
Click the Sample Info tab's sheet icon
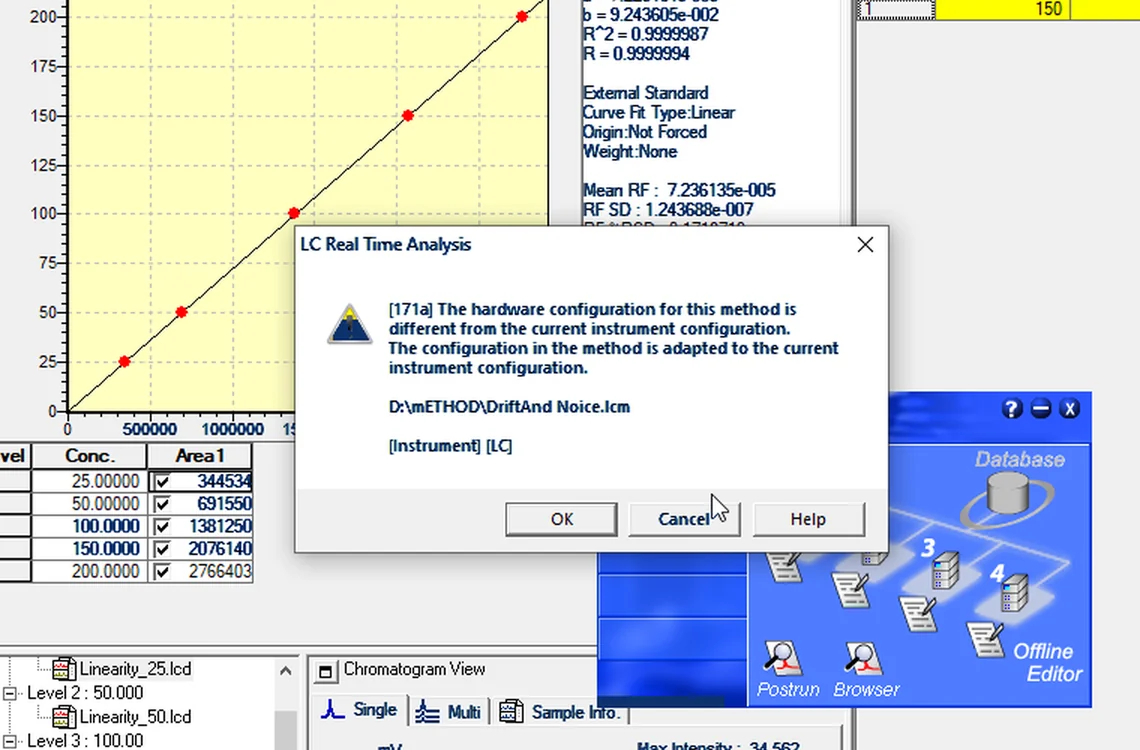[x=511, y=711]
